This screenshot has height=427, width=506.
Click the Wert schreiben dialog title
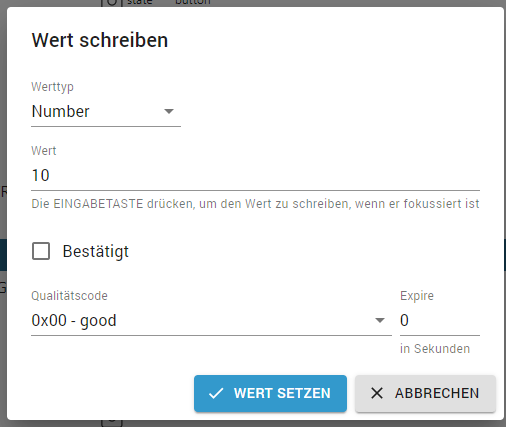[x=100, y=40]
